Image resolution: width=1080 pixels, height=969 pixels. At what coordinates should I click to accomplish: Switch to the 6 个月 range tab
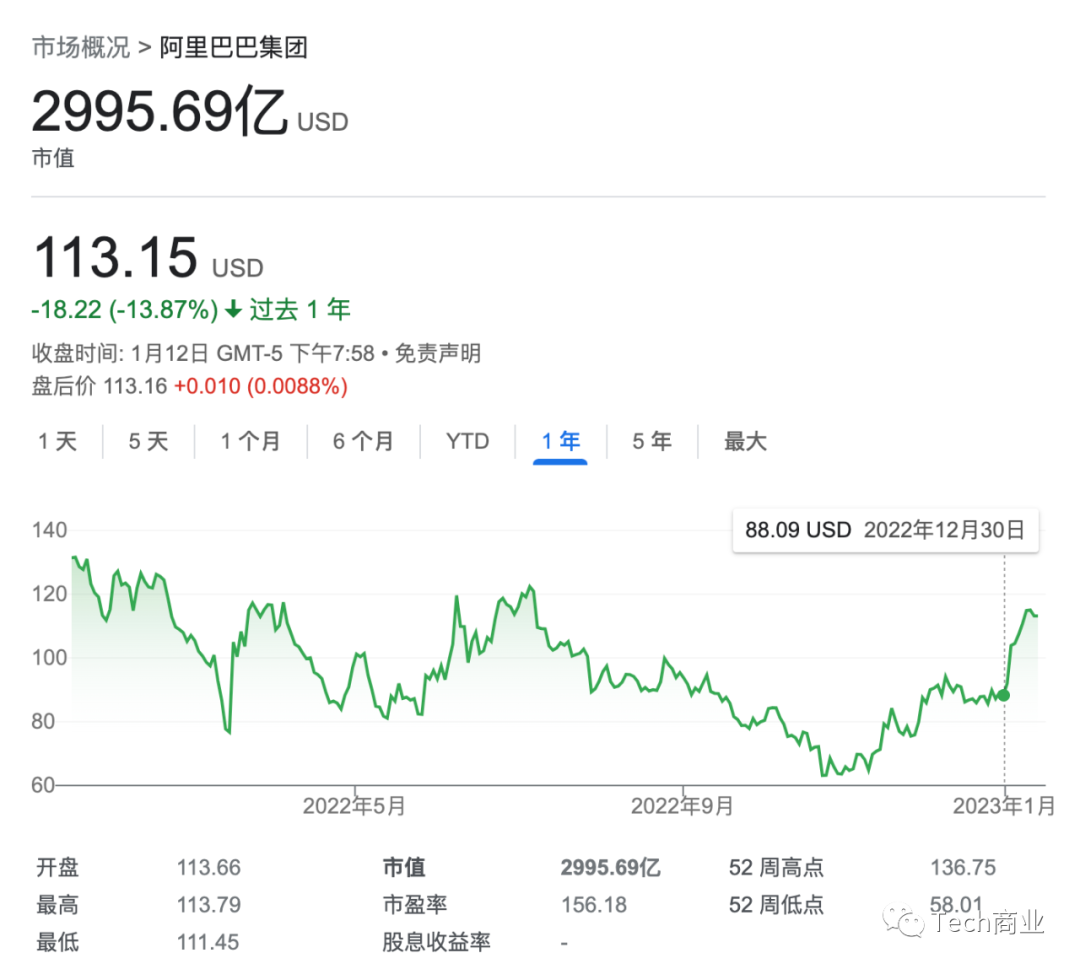tap(363, 441)
